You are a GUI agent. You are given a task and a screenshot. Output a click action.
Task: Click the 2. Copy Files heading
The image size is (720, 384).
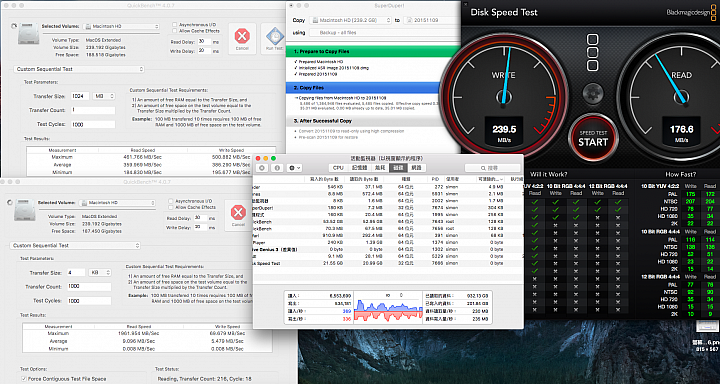[x=309, y=87]
